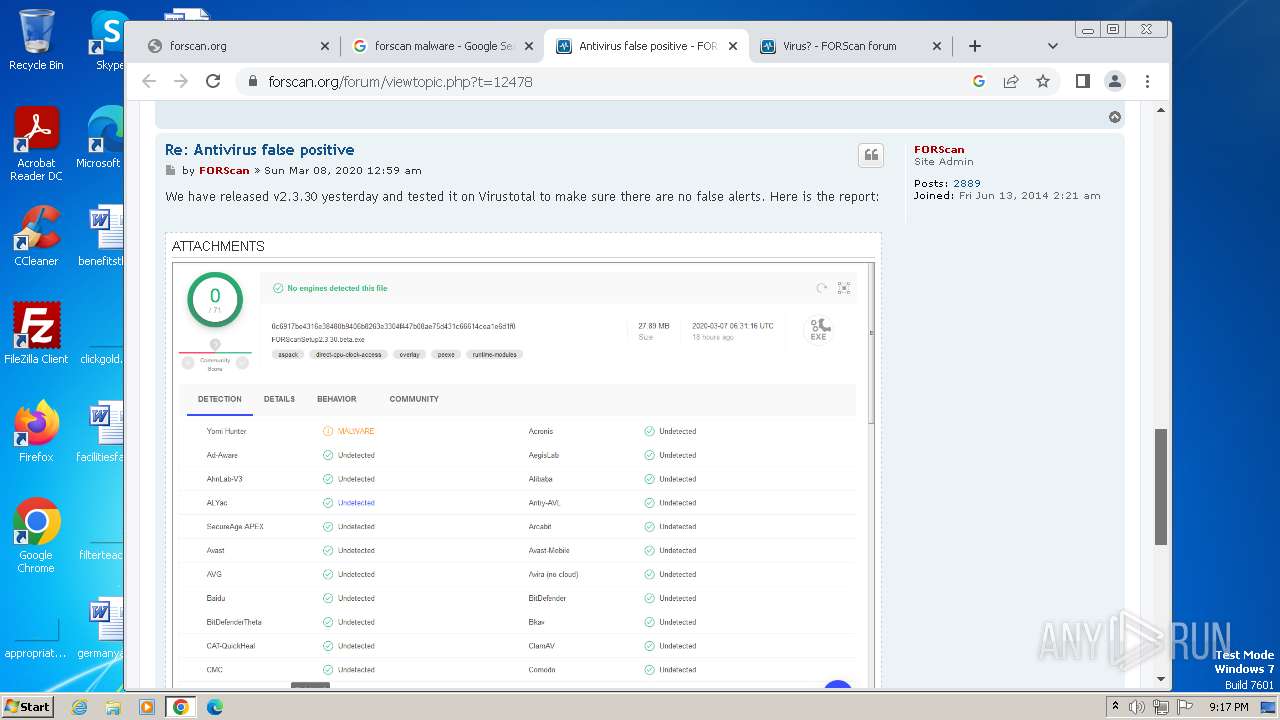This screenshot has width=1280, height=720.
Task: Click the 27.89 MB file size text
Action: 654,326
